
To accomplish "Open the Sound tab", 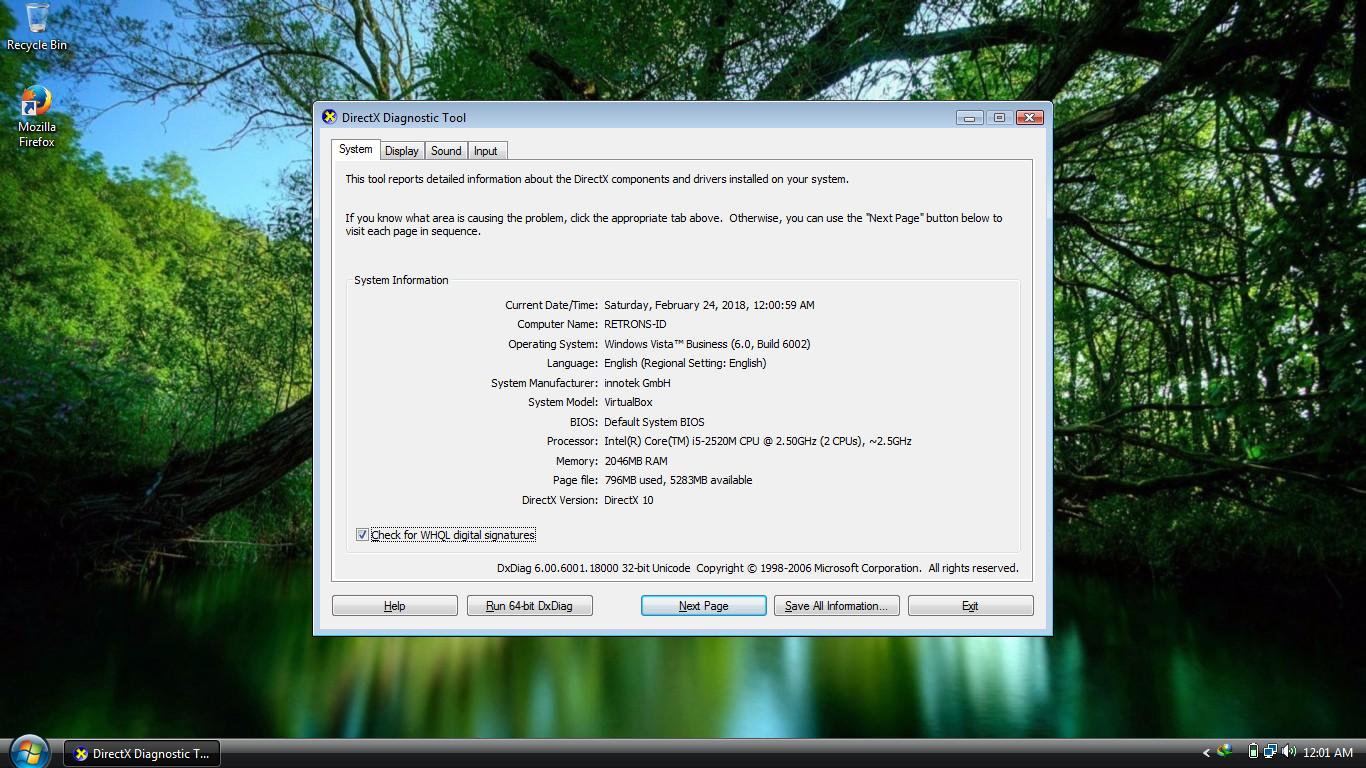I will tap(446, 151).
